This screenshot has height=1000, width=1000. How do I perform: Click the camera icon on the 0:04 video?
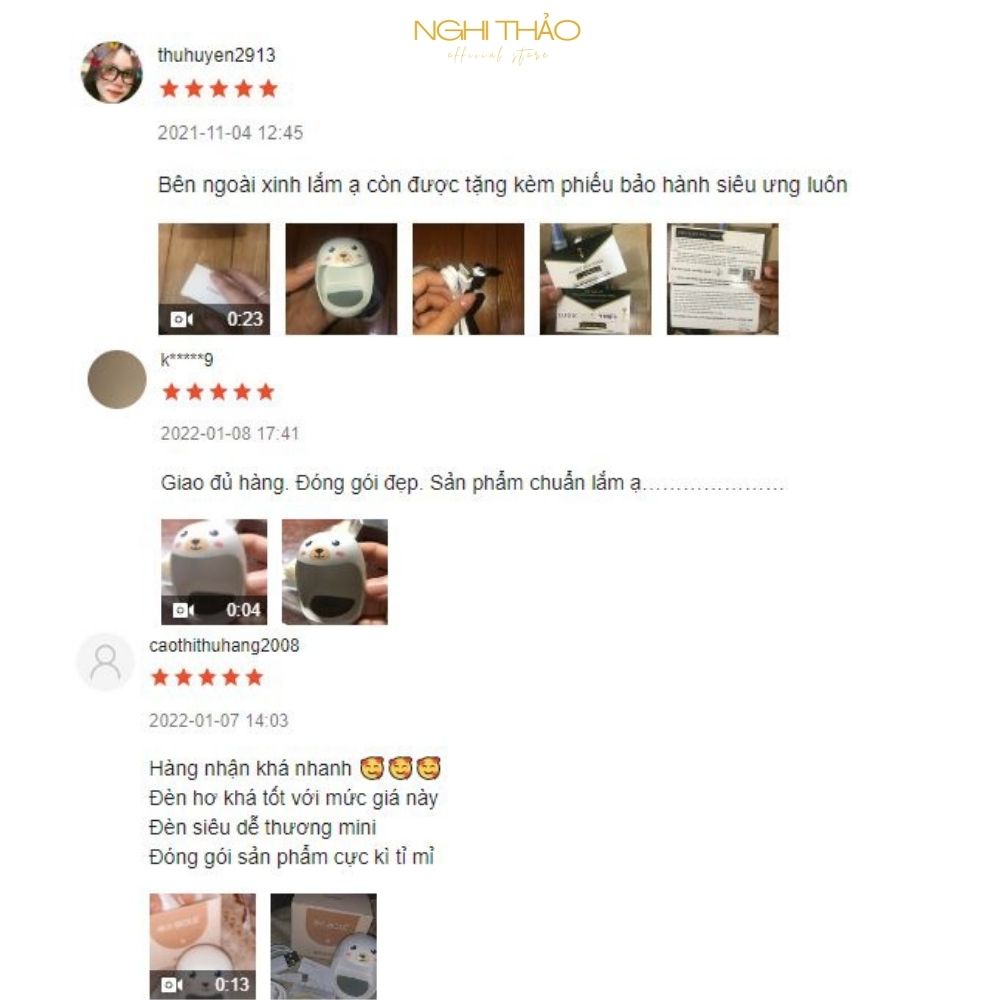pyautogui.click(x=183, y=610)
